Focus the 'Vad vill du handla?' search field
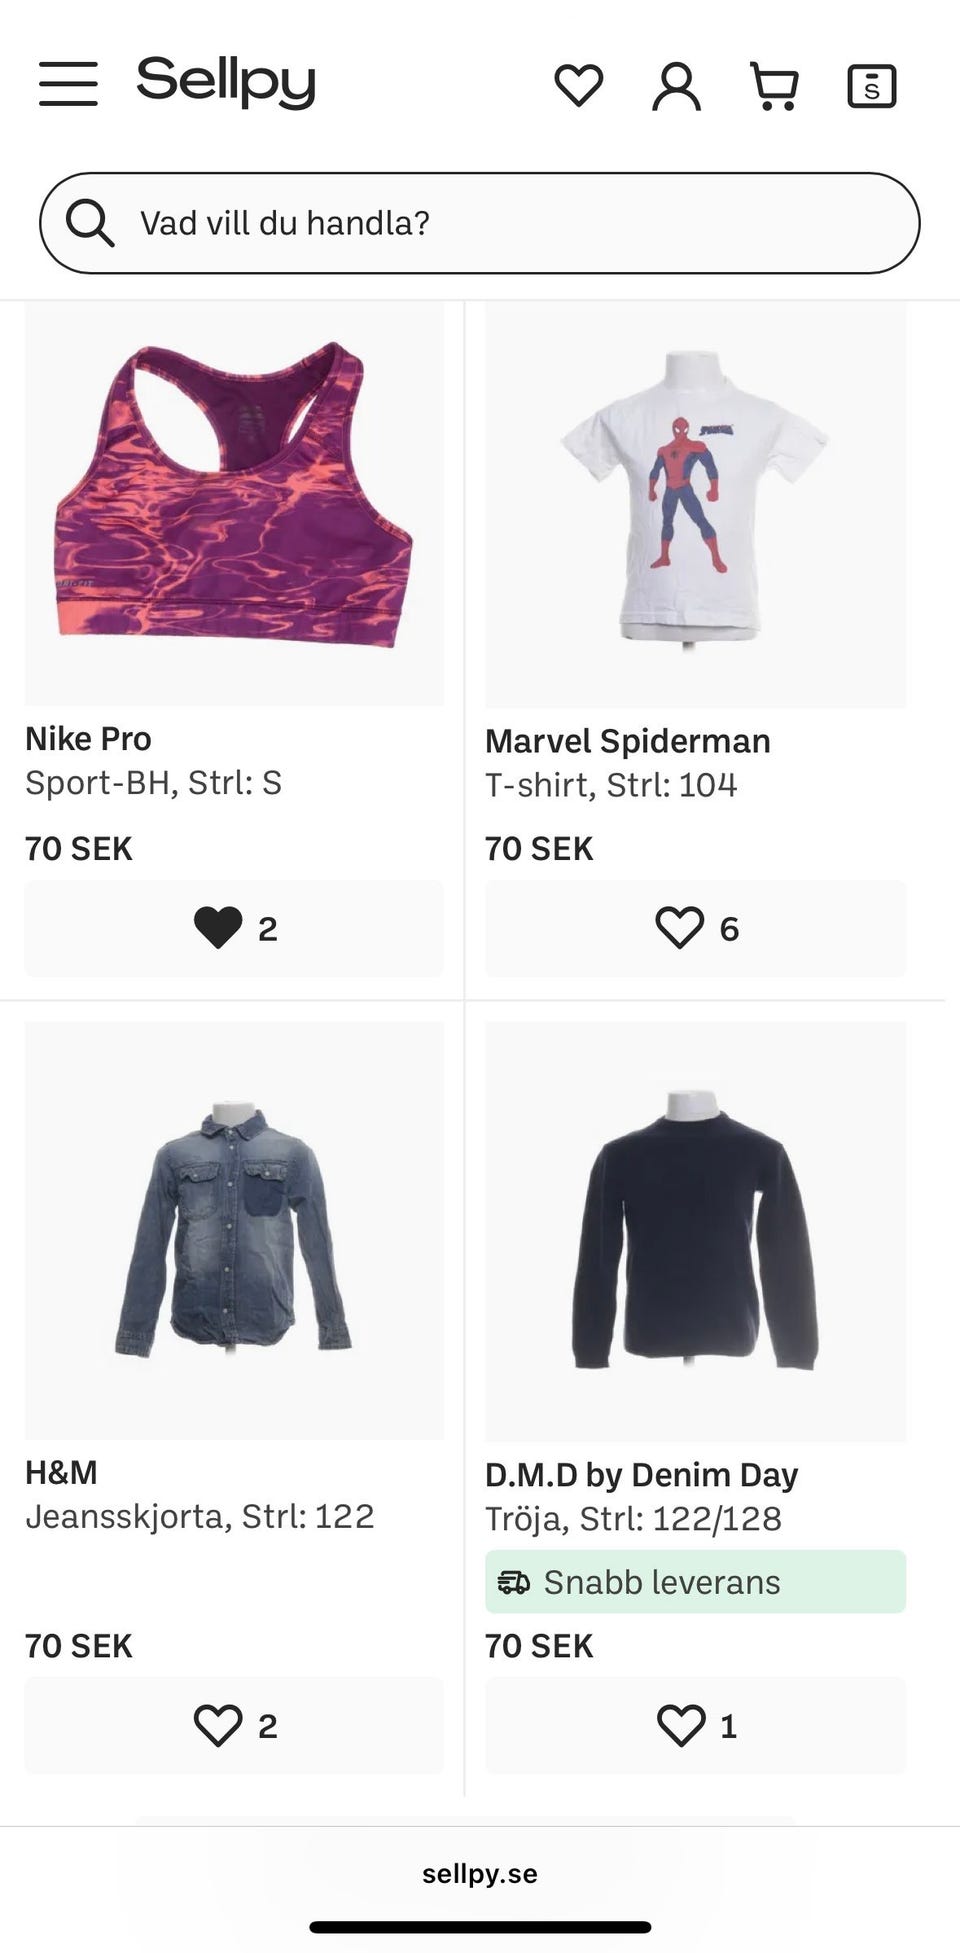Image resolution: width=960 pixels, height=1953 pixels. click(x=500, y=223)
